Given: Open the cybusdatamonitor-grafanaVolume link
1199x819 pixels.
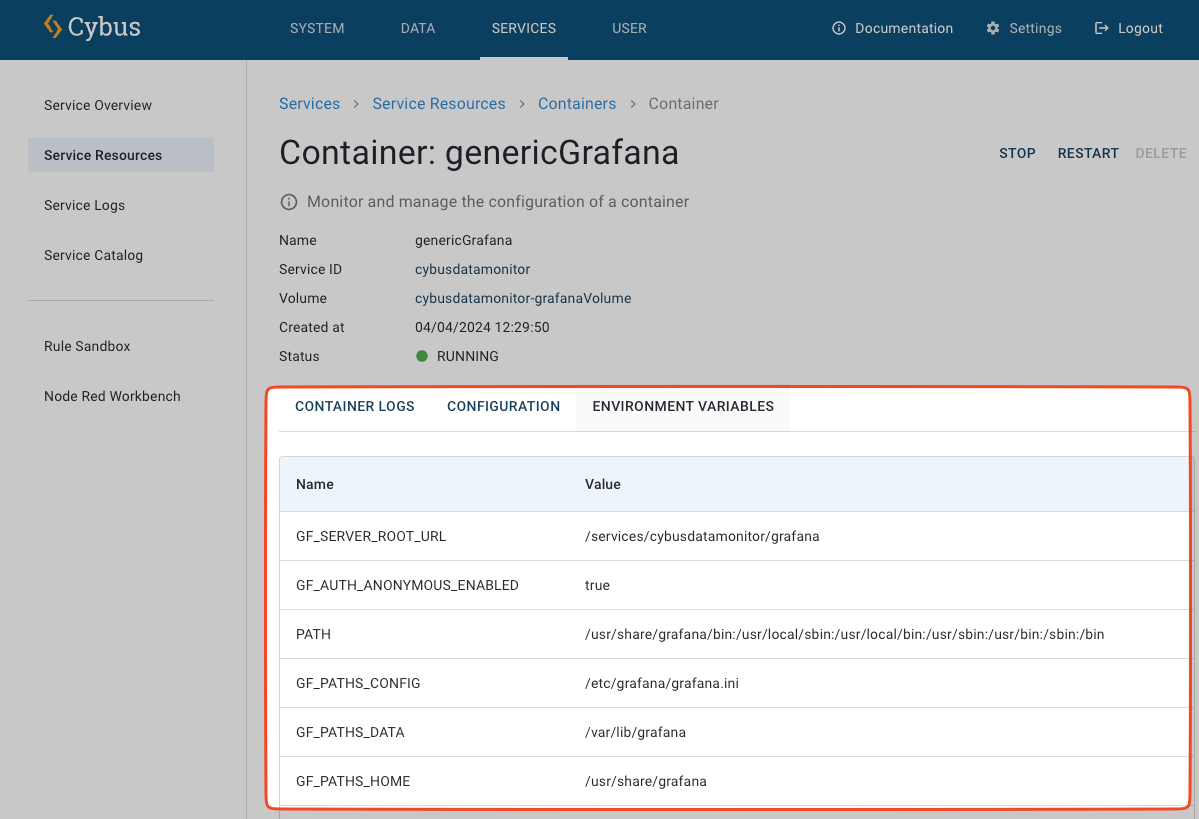Looking at the screenshot, I should tap(523, 298).
